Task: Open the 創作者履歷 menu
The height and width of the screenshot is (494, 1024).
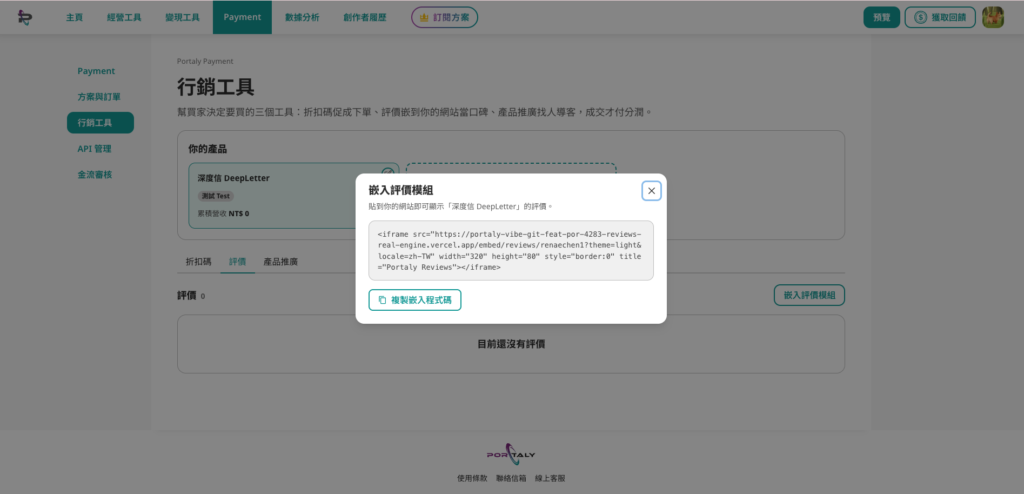Action: point(365,18)
